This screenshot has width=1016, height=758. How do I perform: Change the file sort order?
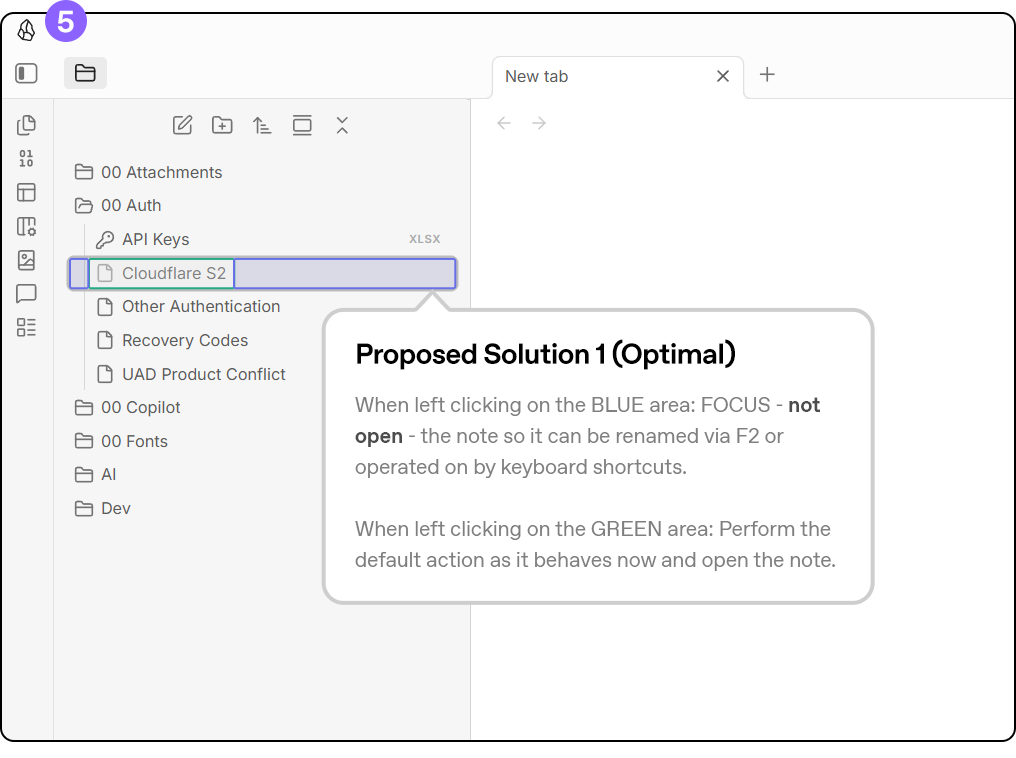coord(262,125)
